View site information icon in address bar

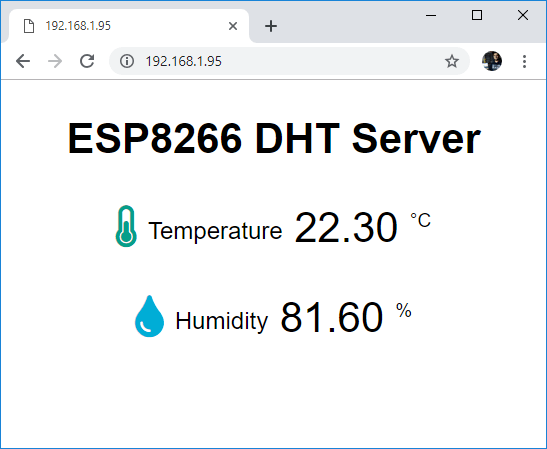pyautogui.click(x=127, y=61)
